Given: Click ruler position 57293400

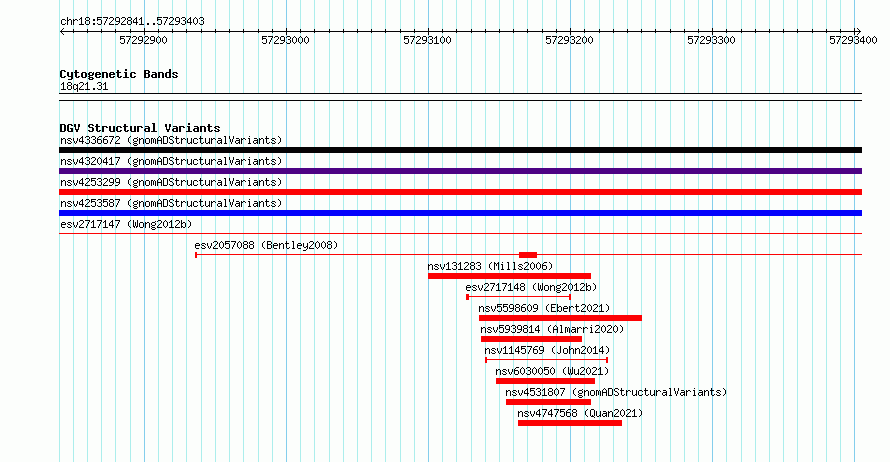Looking at the screenshot, I should coord(853,40).
